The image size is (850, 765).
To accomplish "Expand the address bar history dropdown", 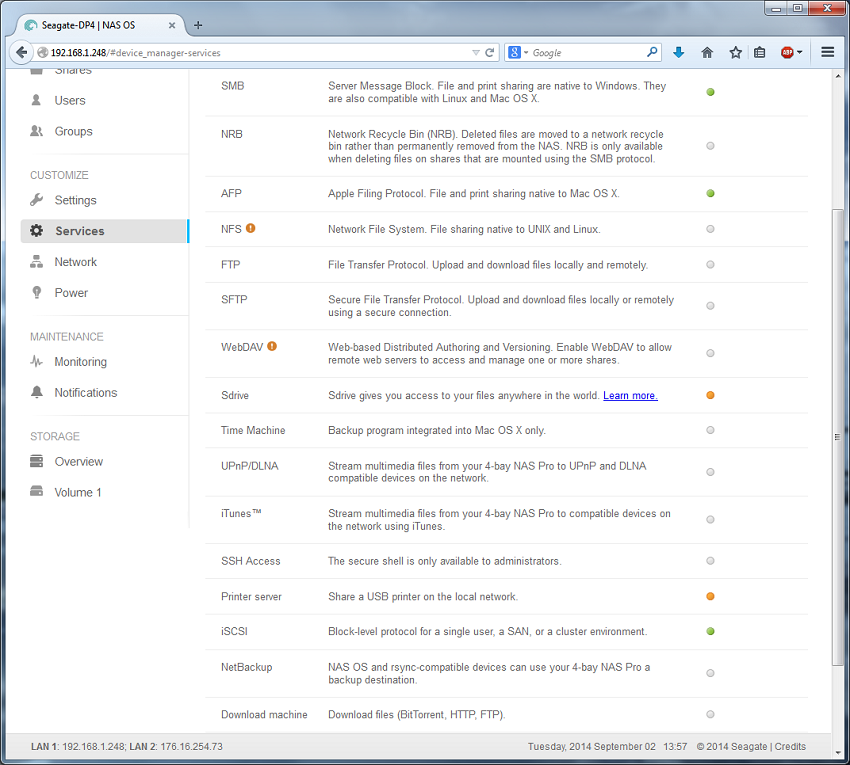I will pyautogui.click(x=476, y=53).
